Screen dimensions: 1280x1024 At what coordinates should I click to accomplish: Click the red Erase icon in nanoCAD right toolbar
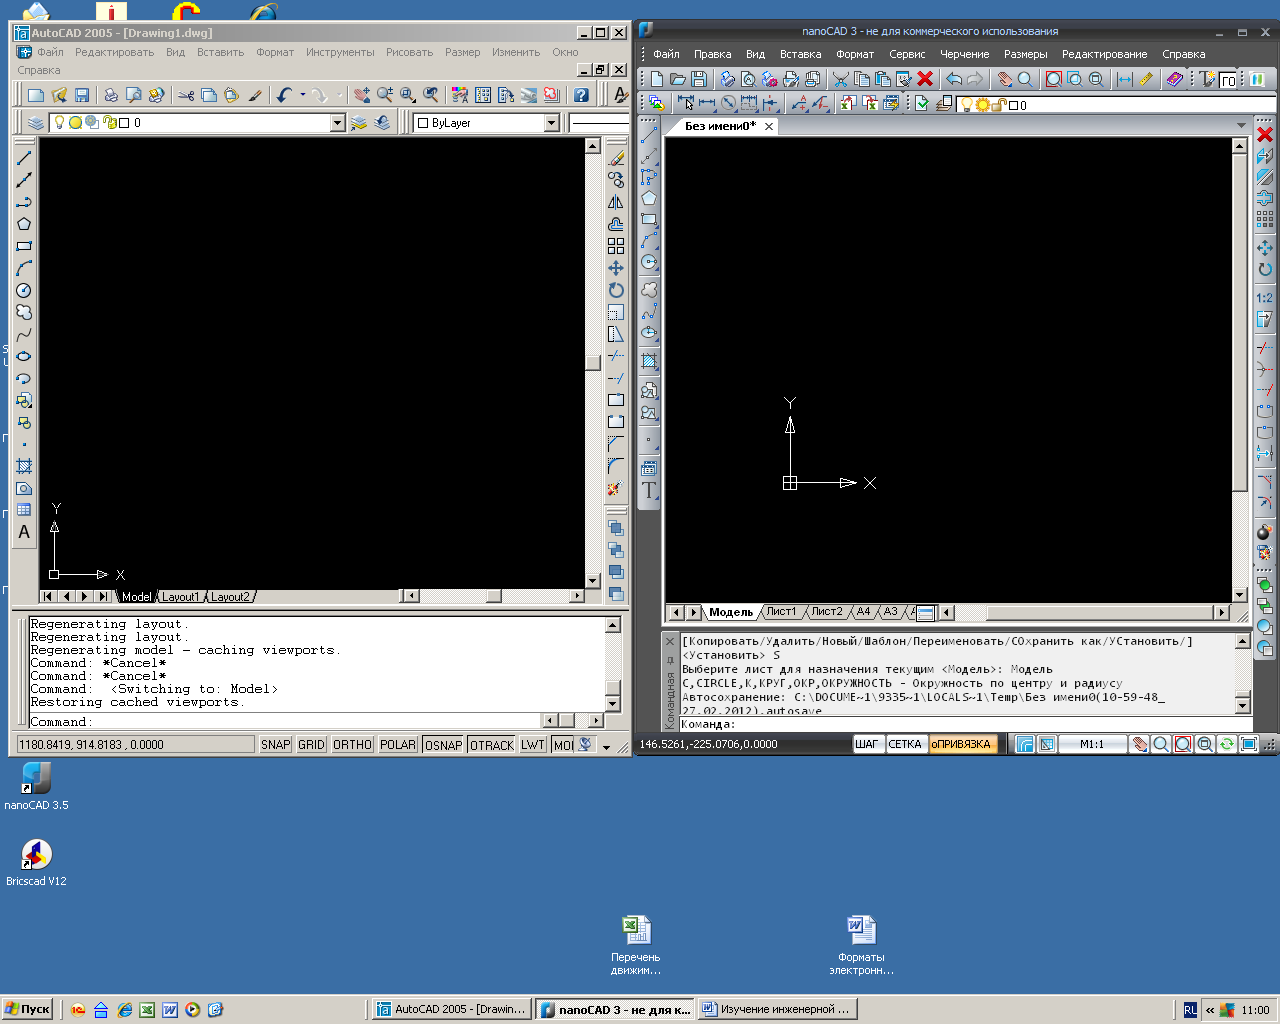click(x=1265, y=134)
